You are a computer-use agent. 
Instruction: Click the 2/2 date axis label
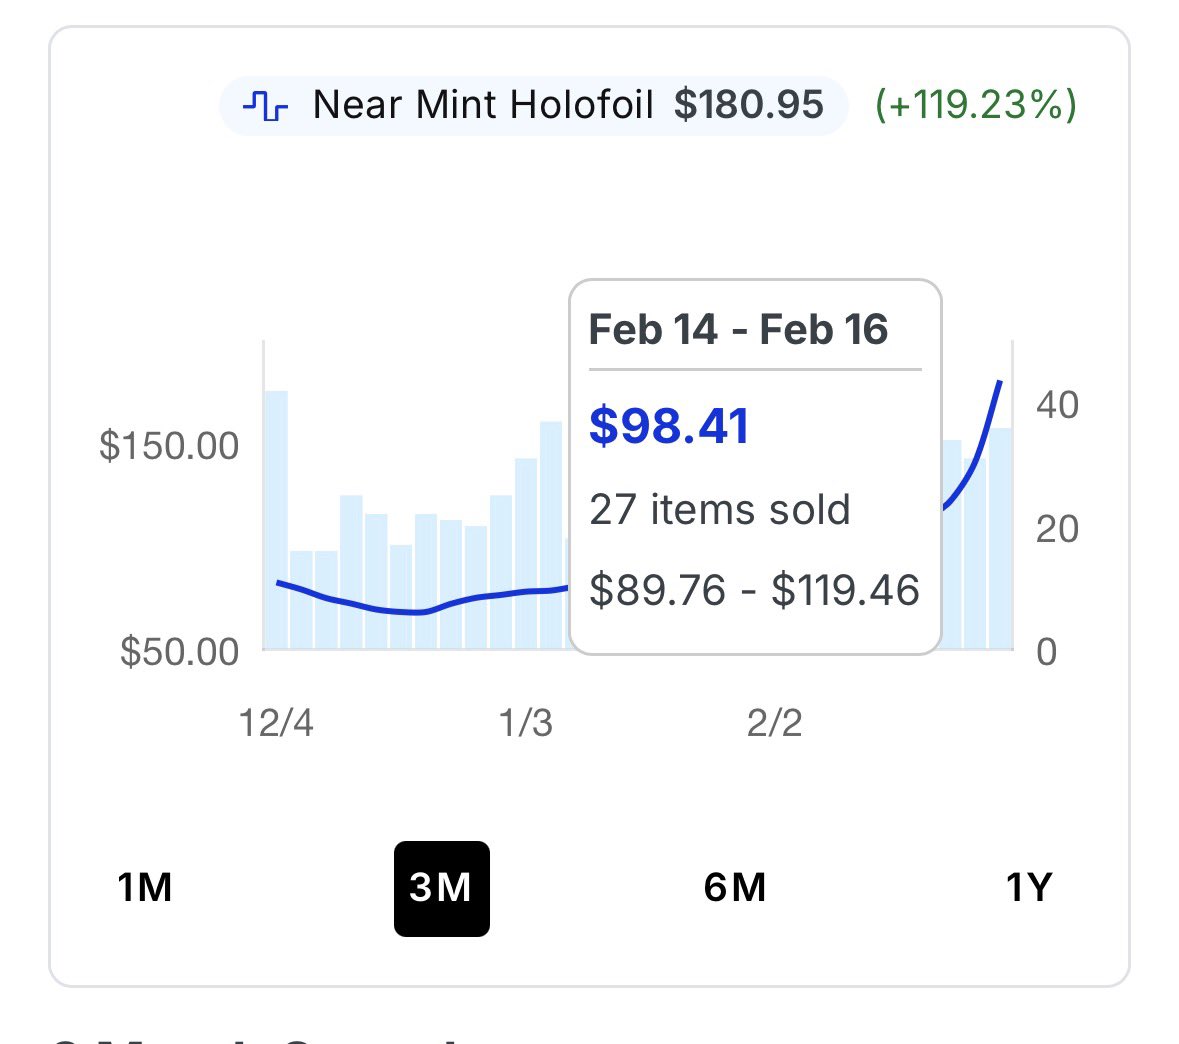click(x=774, y=722)
